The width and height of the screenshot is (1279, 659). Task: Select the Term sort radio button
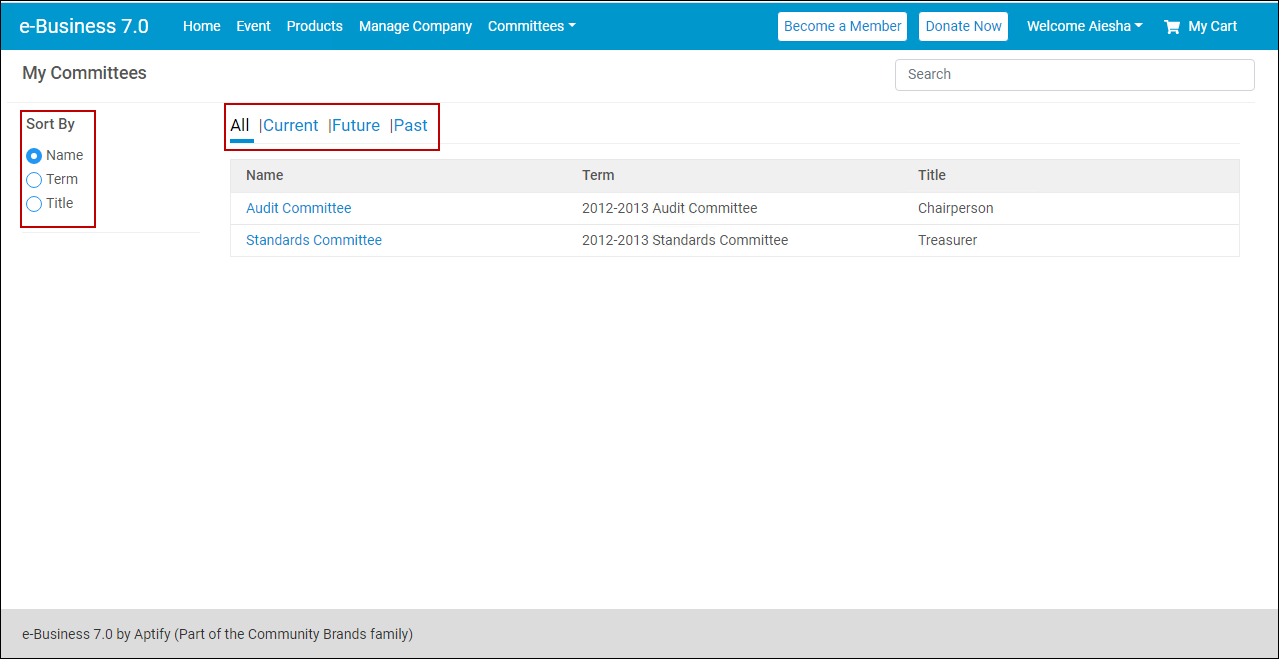(34, 180)
